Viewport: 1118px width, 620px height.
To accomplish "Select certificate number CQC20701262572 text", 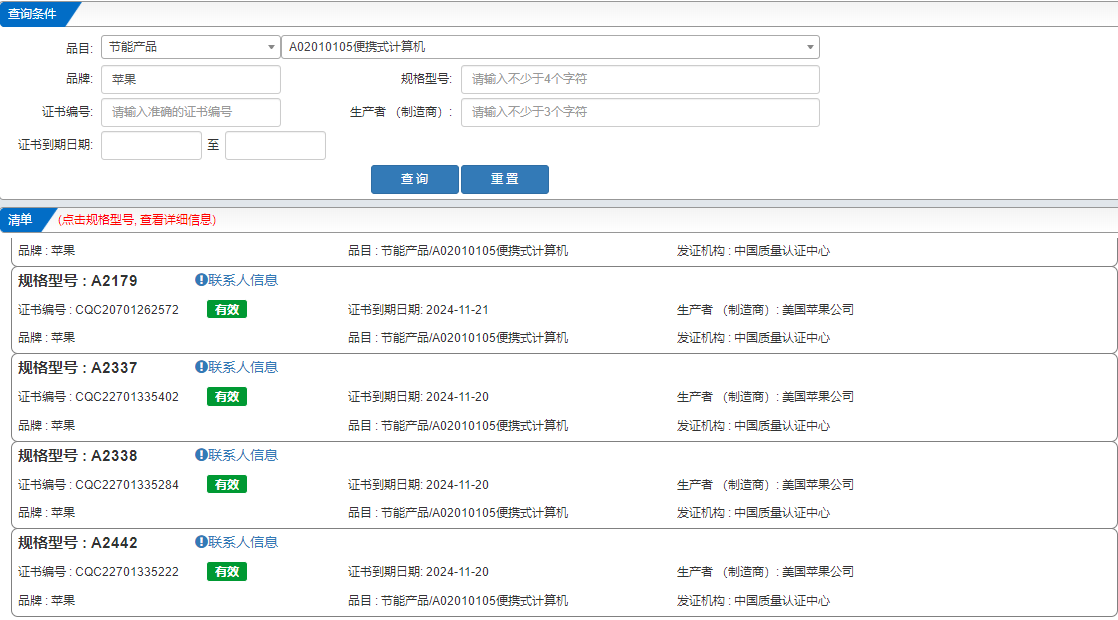I will tap(127, 310).
